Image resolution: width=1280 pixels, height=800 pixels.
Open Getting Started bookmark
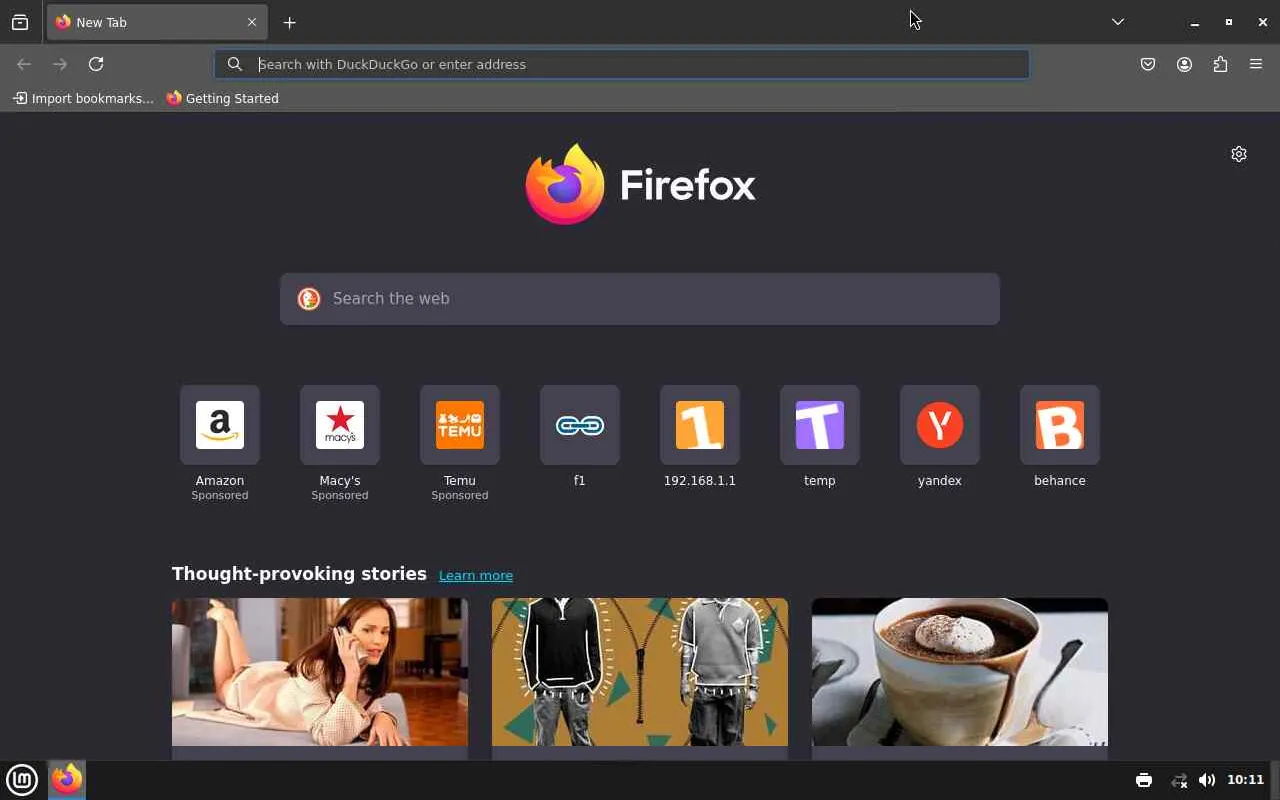(222, 98)
